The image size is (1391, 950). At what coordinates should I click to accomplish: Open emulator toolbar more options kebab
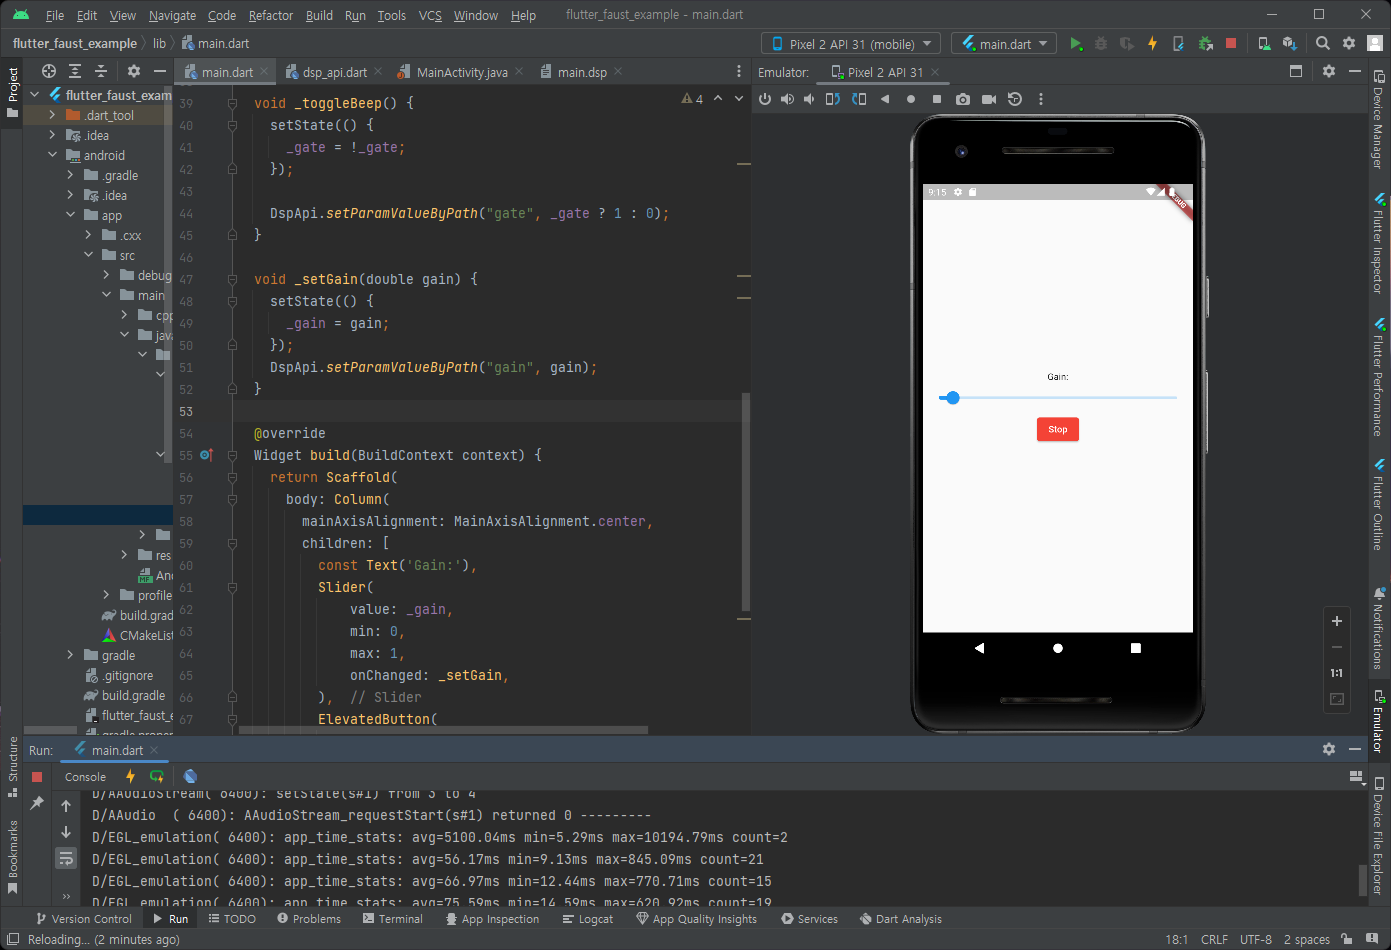coord(1041,99)
